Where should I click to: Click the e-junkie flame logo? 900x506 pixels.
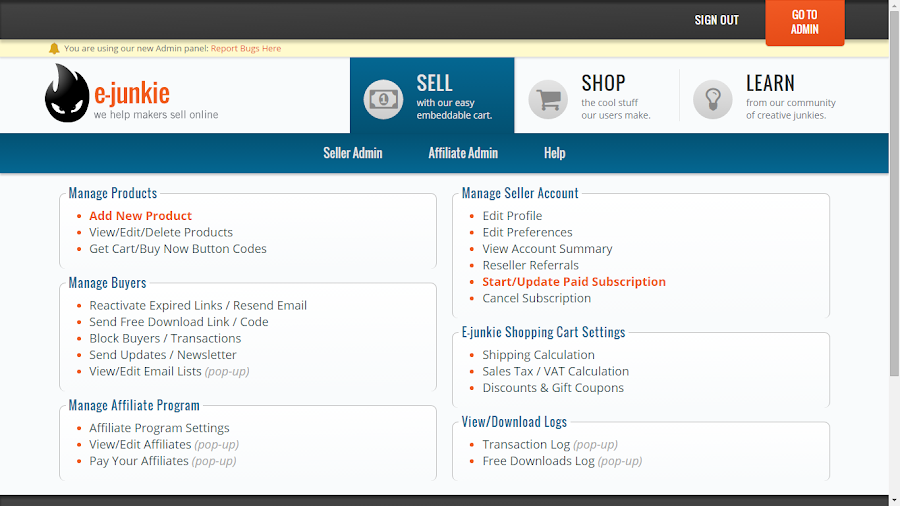coord(67,94)
